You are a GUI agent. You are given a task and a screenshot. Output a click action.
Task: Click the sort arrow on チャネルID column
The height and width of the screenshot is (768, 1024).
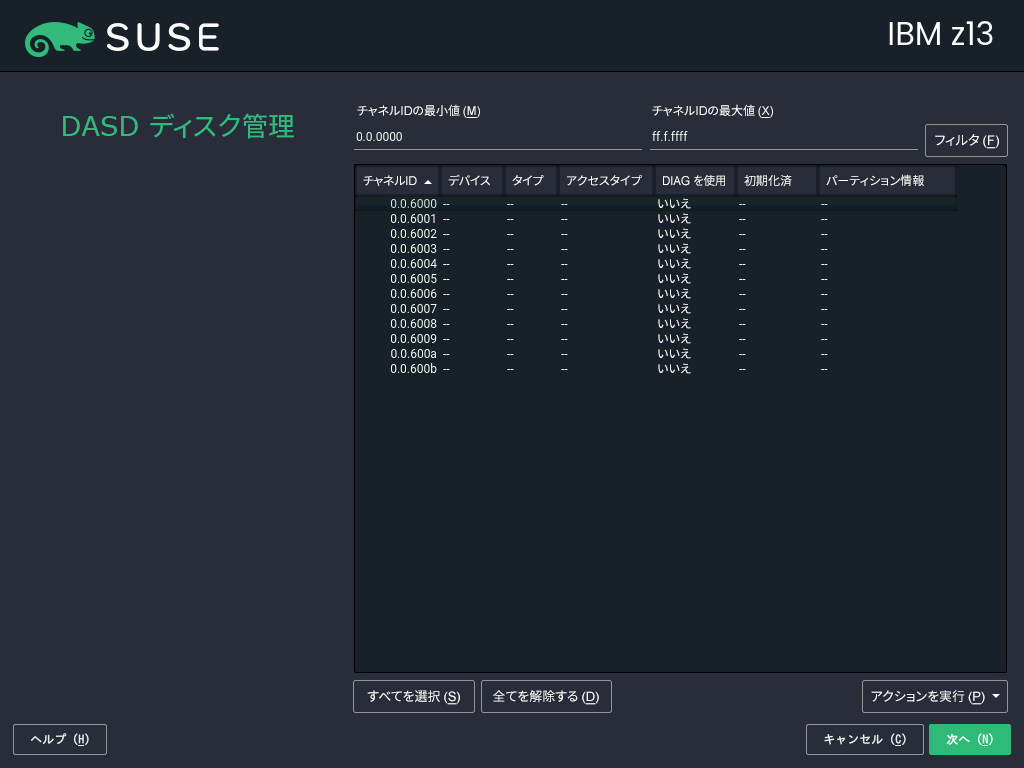[x=428, y=181]
